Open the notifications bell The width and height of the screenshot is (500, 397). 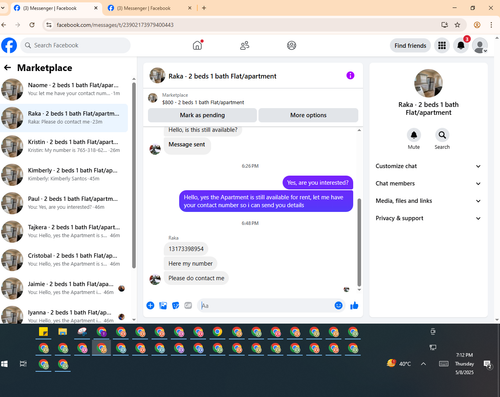461,45
